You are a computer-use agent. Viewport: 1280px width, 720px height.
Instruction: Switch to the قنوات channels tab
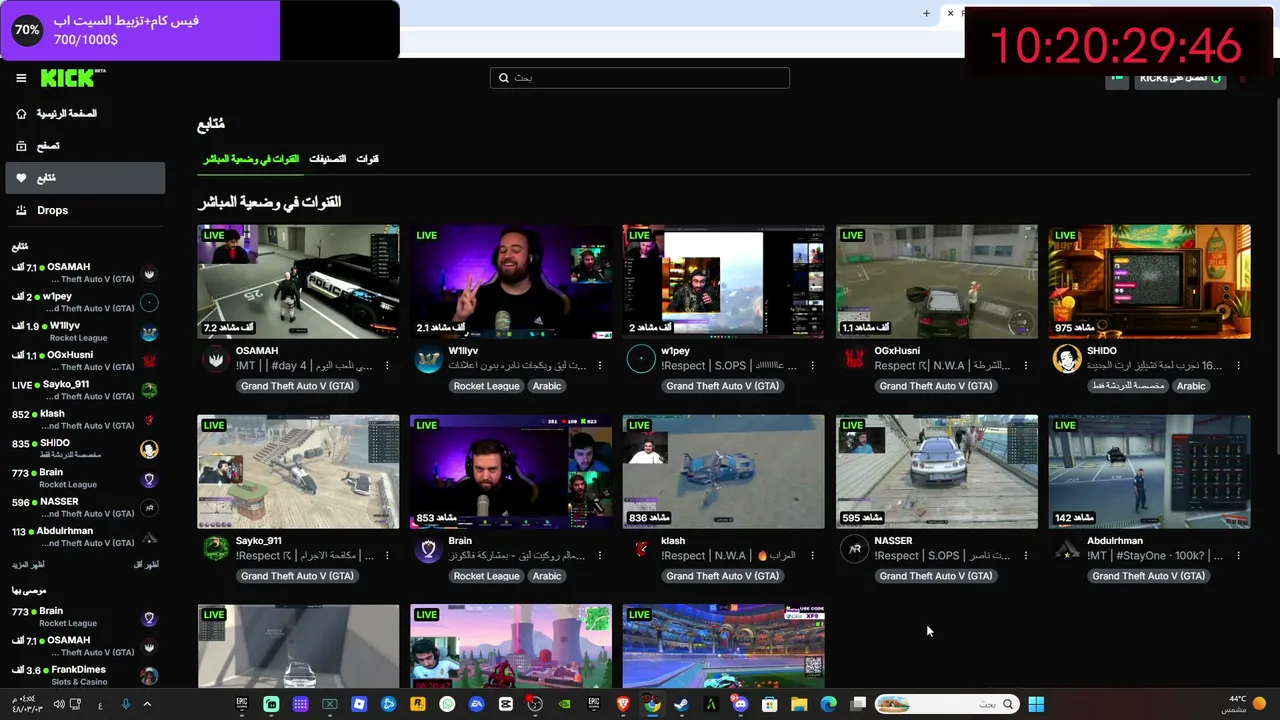click(x=367, y=159)
